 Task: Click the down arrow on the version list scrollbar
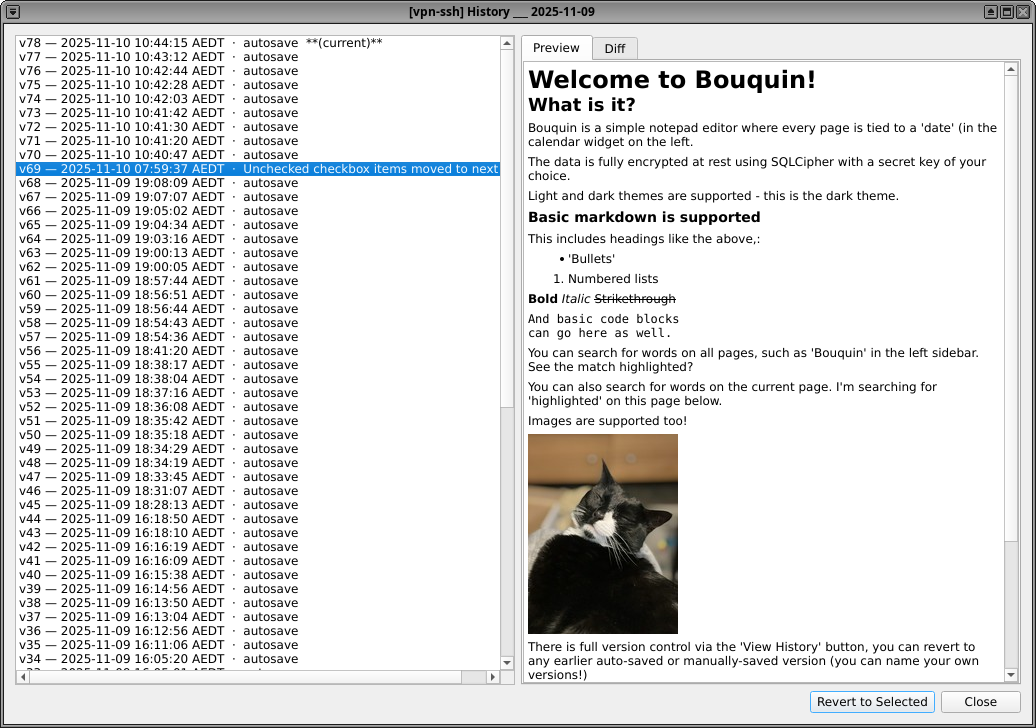click(x=505, y=662)
